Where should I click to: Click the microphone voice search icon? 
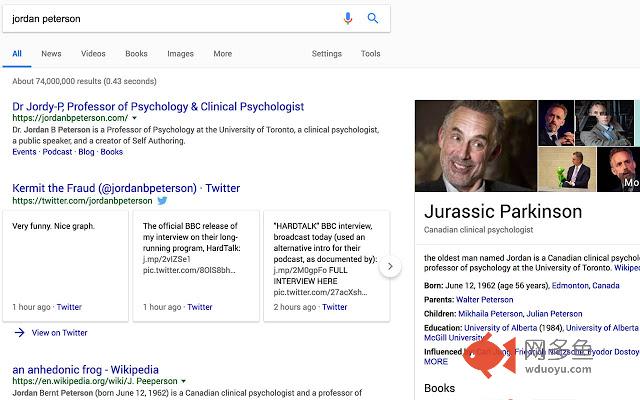click(x=348, y=18)
